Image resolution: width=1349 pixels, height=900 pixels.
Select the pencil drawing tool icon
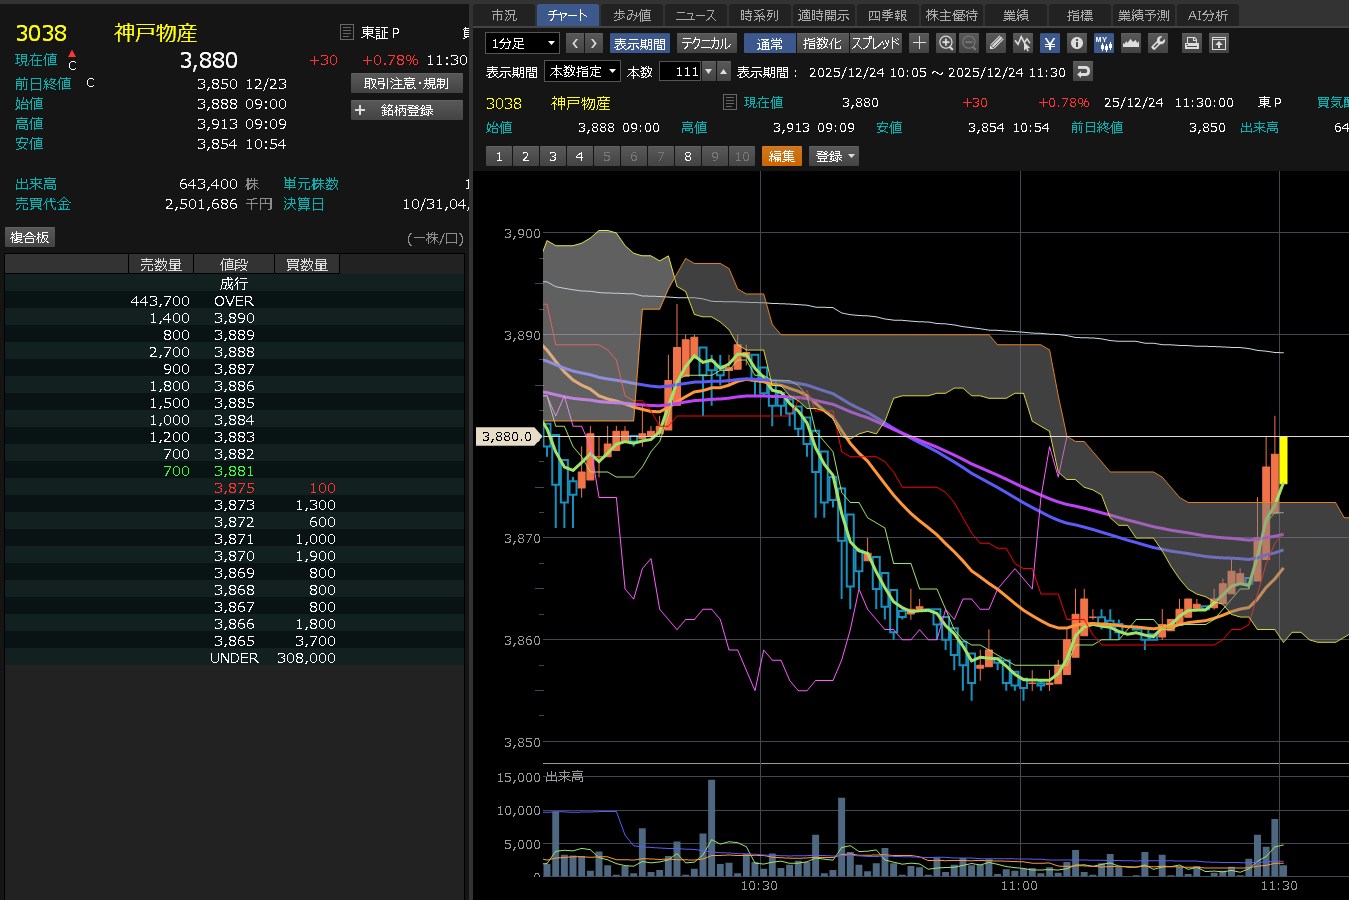click(x=996, y=43)
